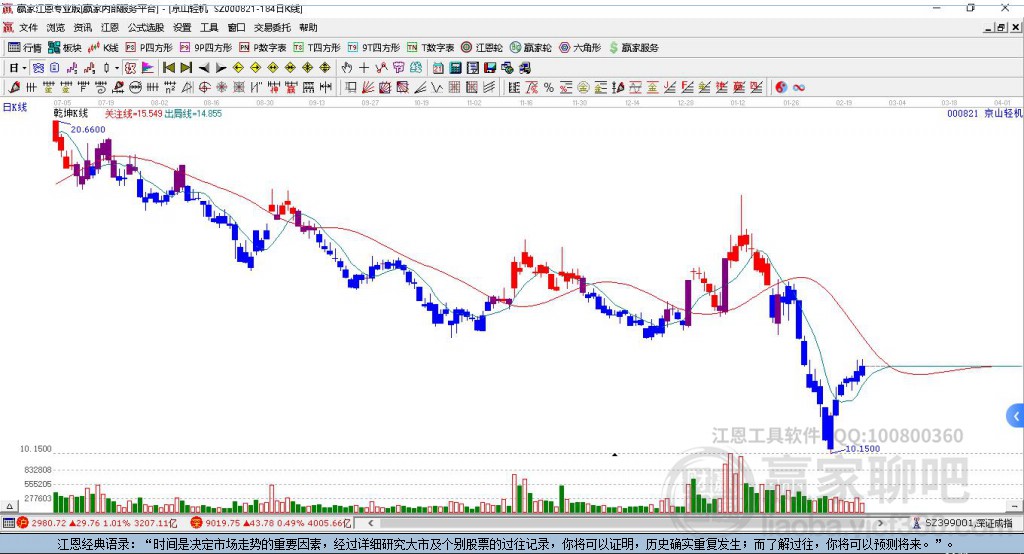Click the red-blue yin-yang icon

point(781,87)
